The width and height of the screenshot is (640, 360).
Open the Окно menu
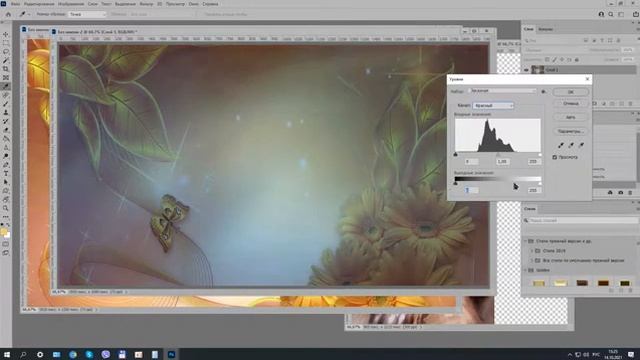point(193,4)
